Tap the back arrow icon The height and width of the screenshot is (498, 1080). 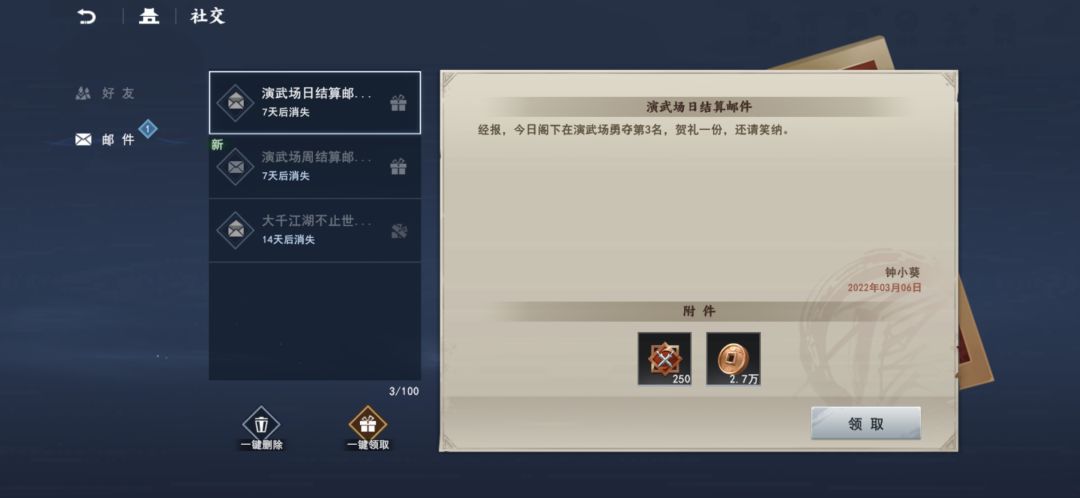tap(87, 16)
